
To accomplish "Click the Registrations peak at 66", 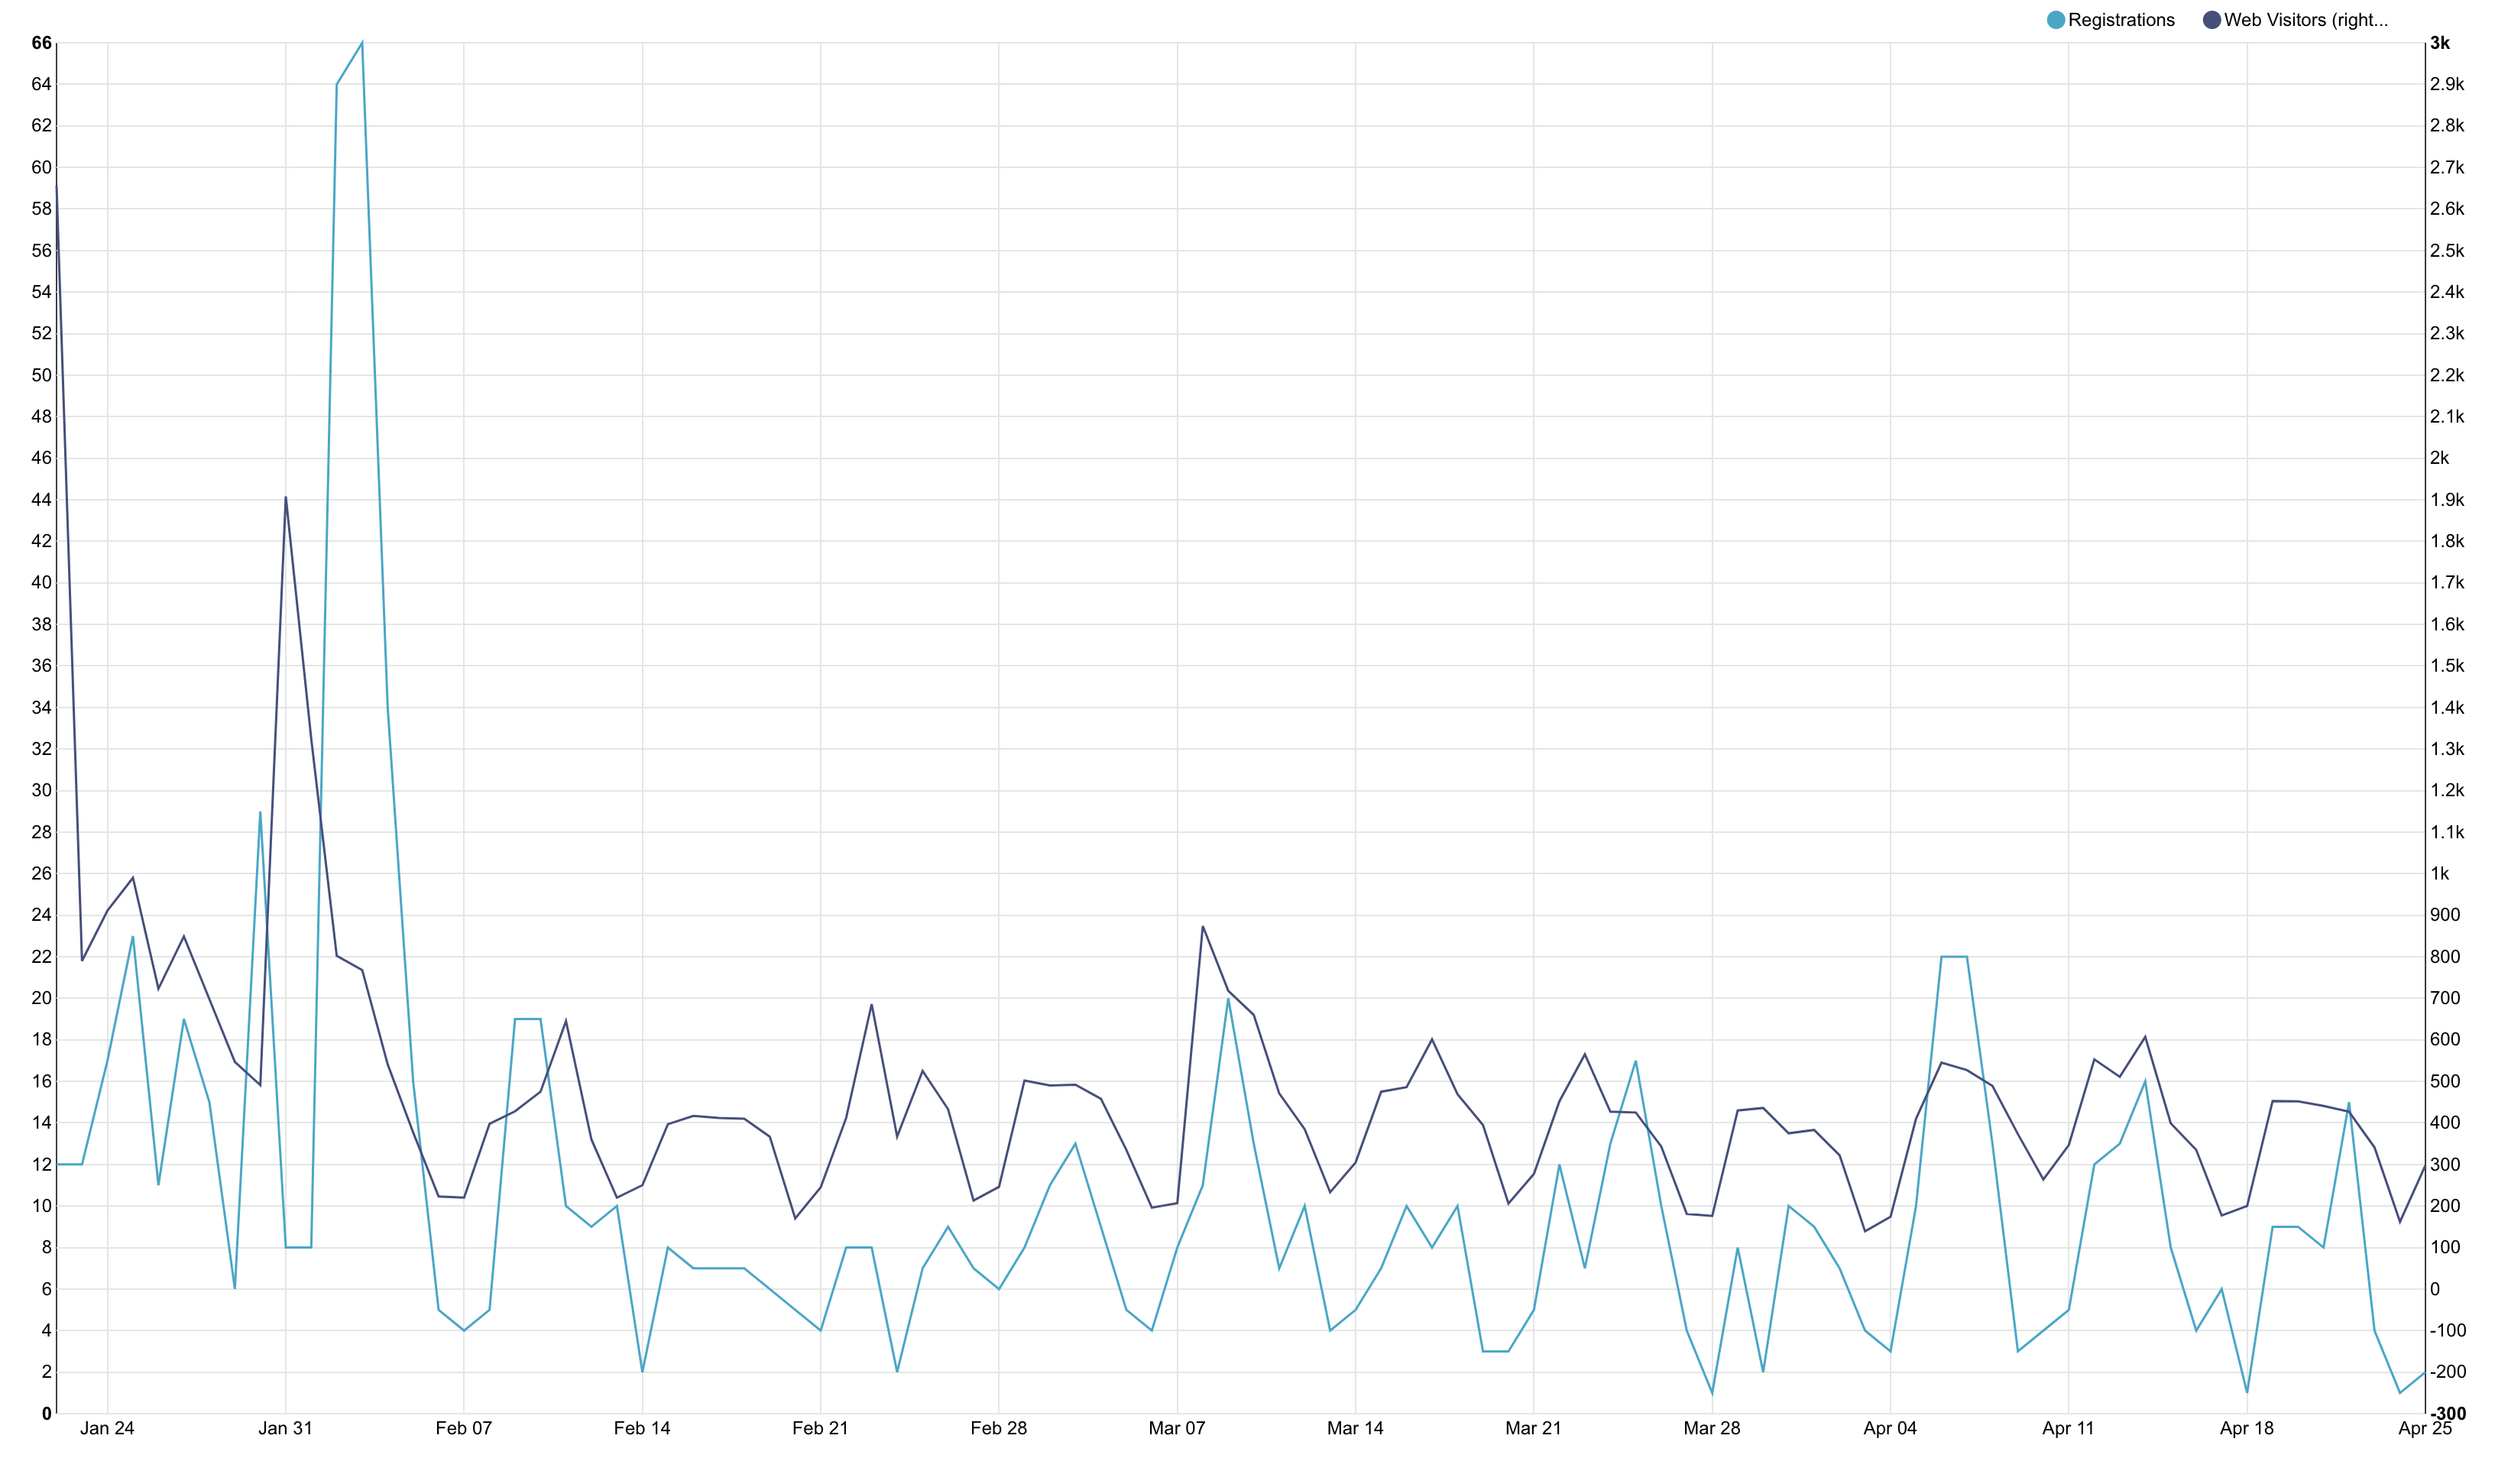I will pyautogui.click(x=362, y=43).
